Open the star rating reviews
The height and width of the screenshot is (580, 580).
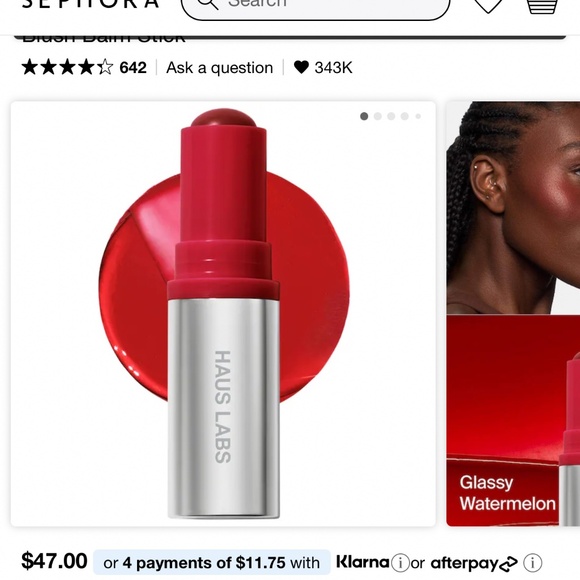pyautogui.click(x=67, y=67)
